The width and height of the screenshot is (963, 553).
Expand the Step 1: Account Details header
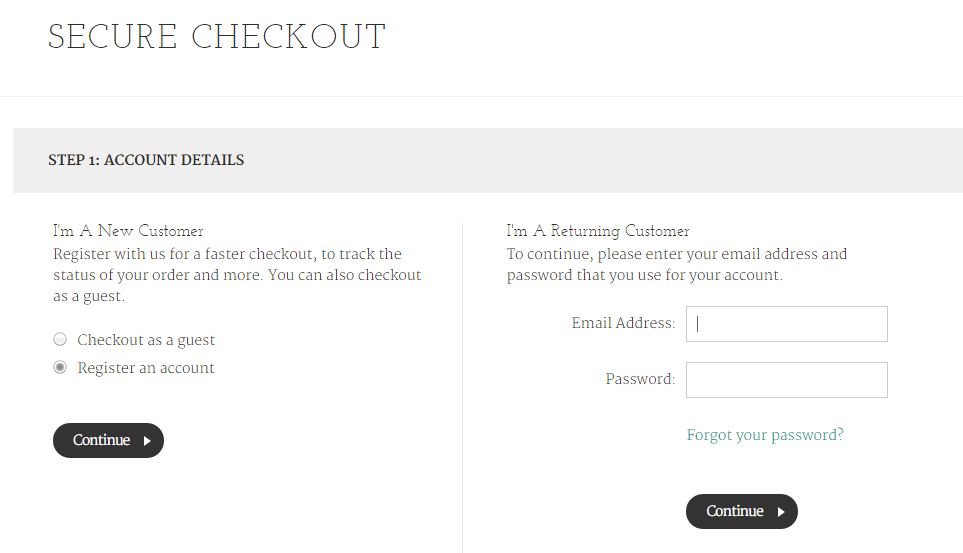pyautogui.click(x=146, y=160)
